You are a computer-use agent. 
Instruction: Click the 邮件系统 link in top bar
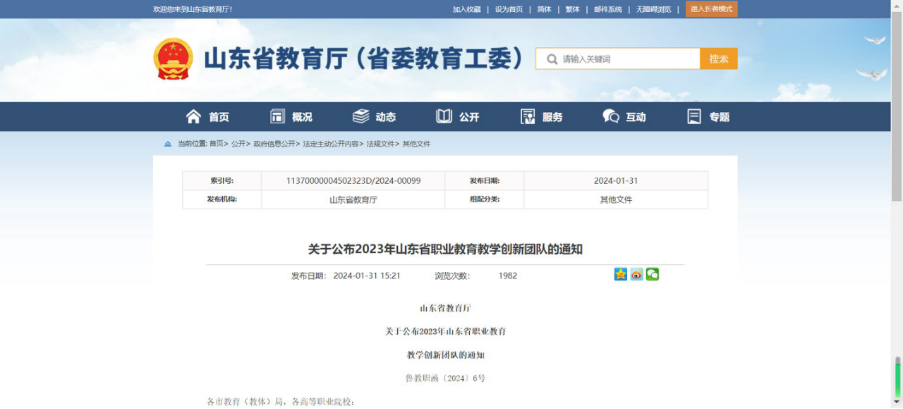[608, 9]
